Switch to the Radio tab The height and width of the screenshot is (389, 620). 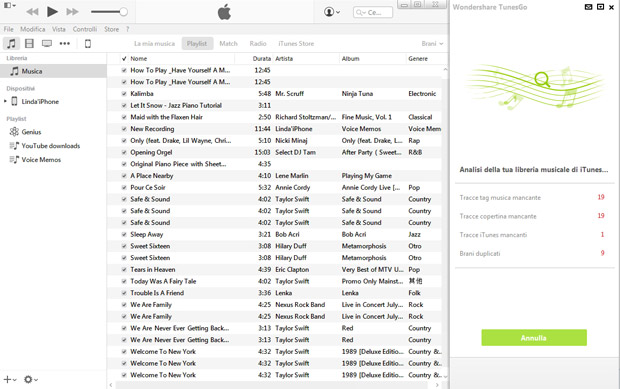(x=258, y=43)
